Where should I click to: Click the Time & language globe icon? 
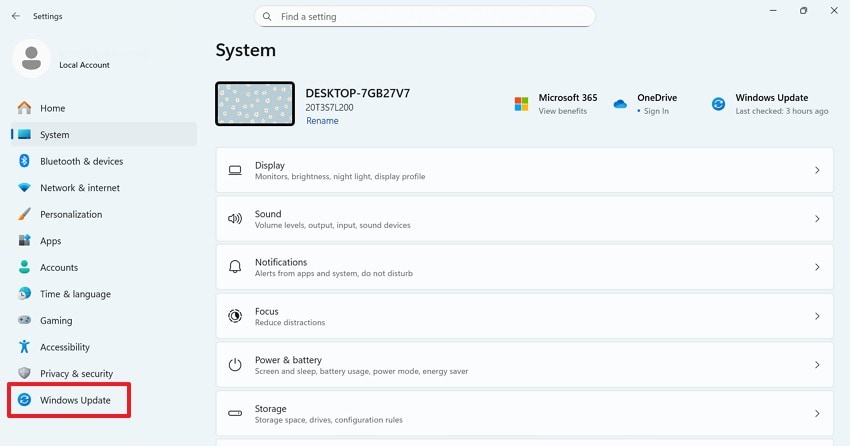tap(24, 294)
